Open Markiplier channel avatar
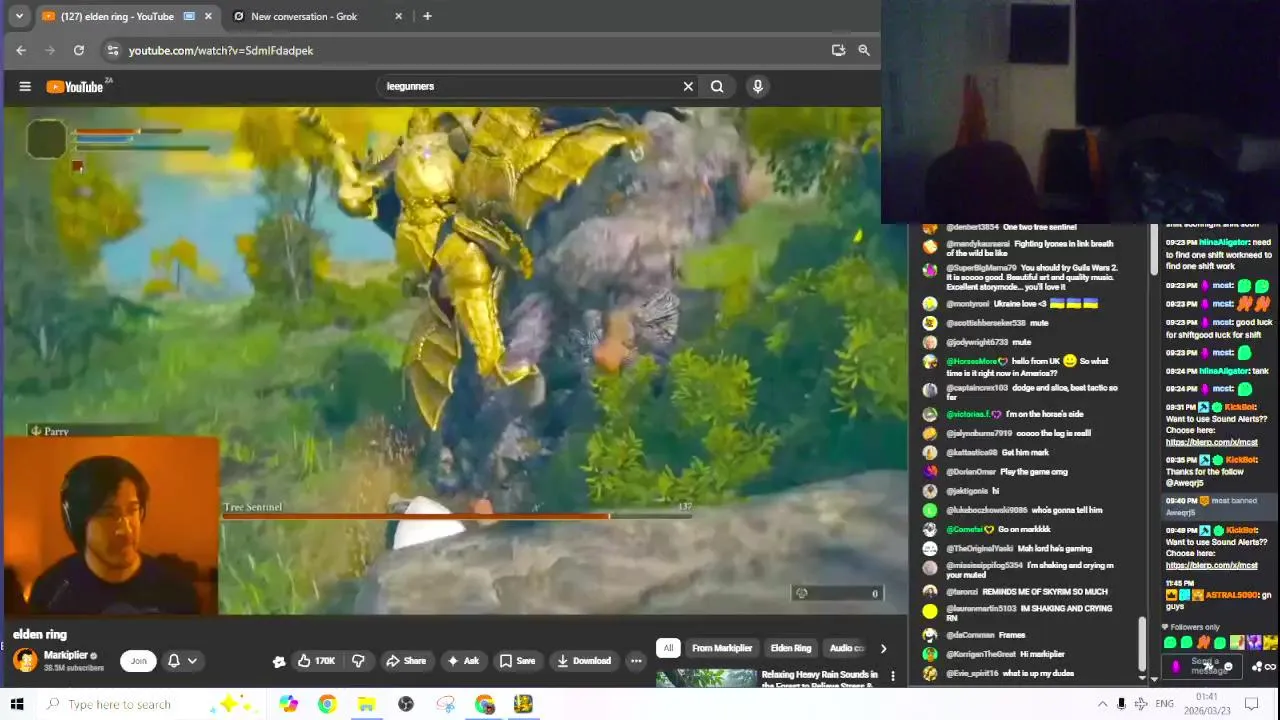Viewport: 1280px width, 720px height. tap(25, 660)
